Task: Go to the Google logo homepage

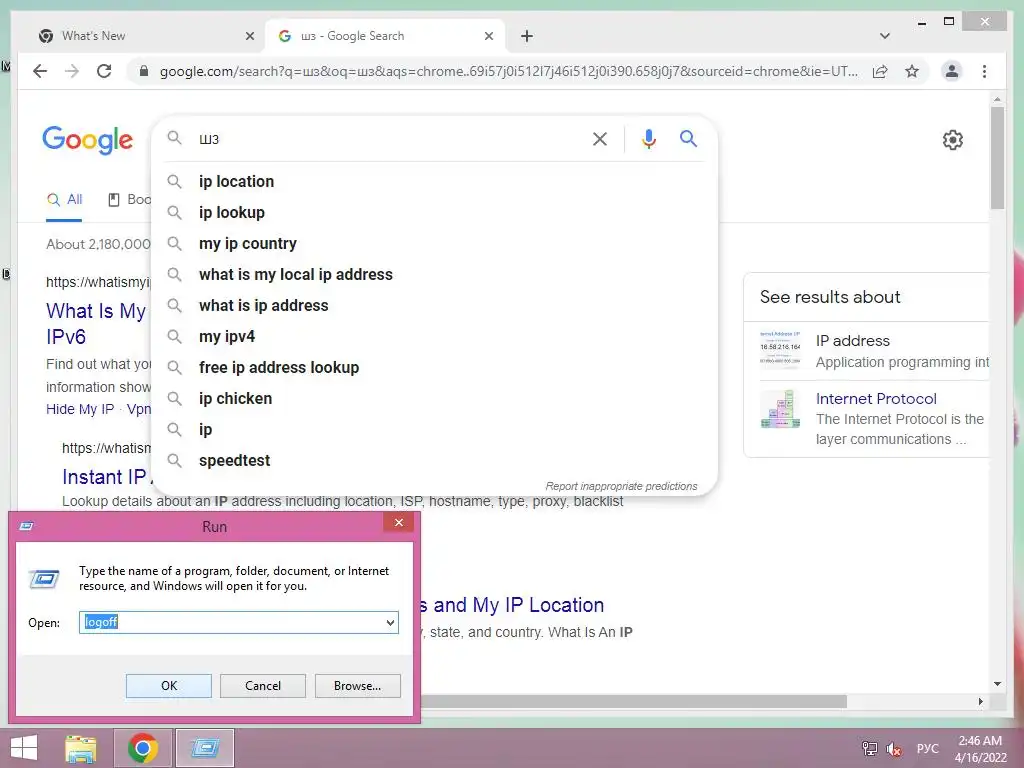Action: 88,140
